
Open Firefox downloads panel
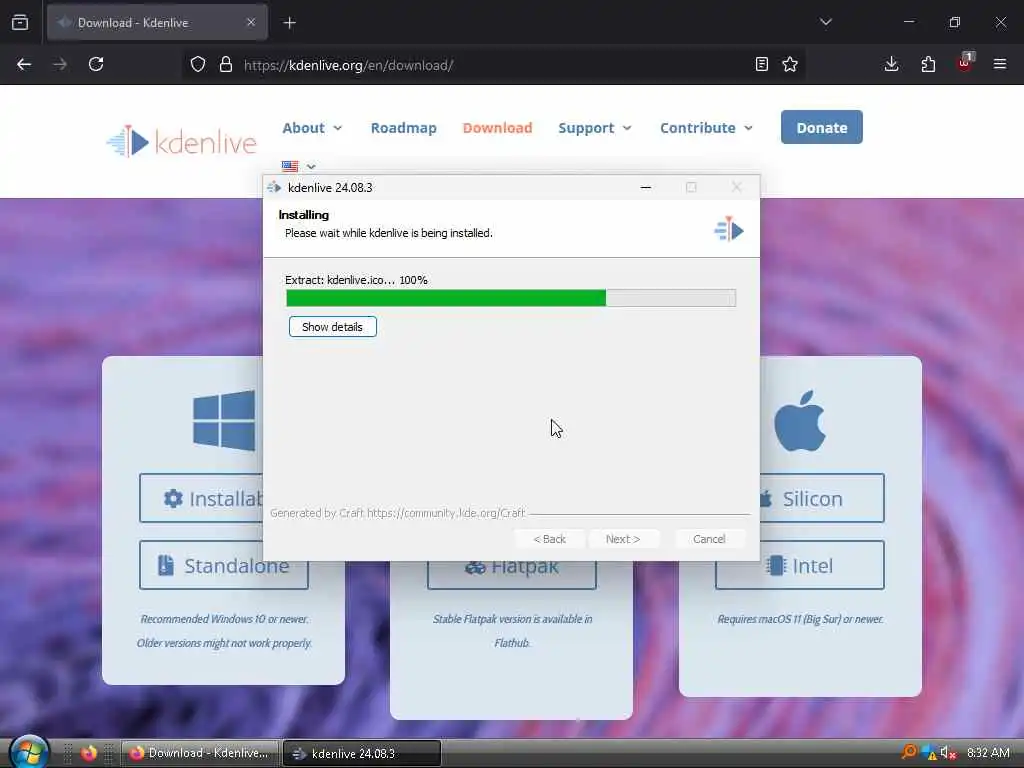click(x=891, y=64)
